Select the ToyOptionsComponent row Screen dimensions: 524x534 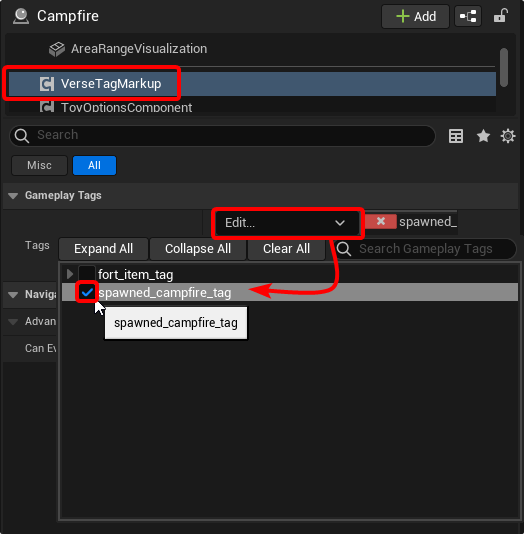[x=251, y=106]
